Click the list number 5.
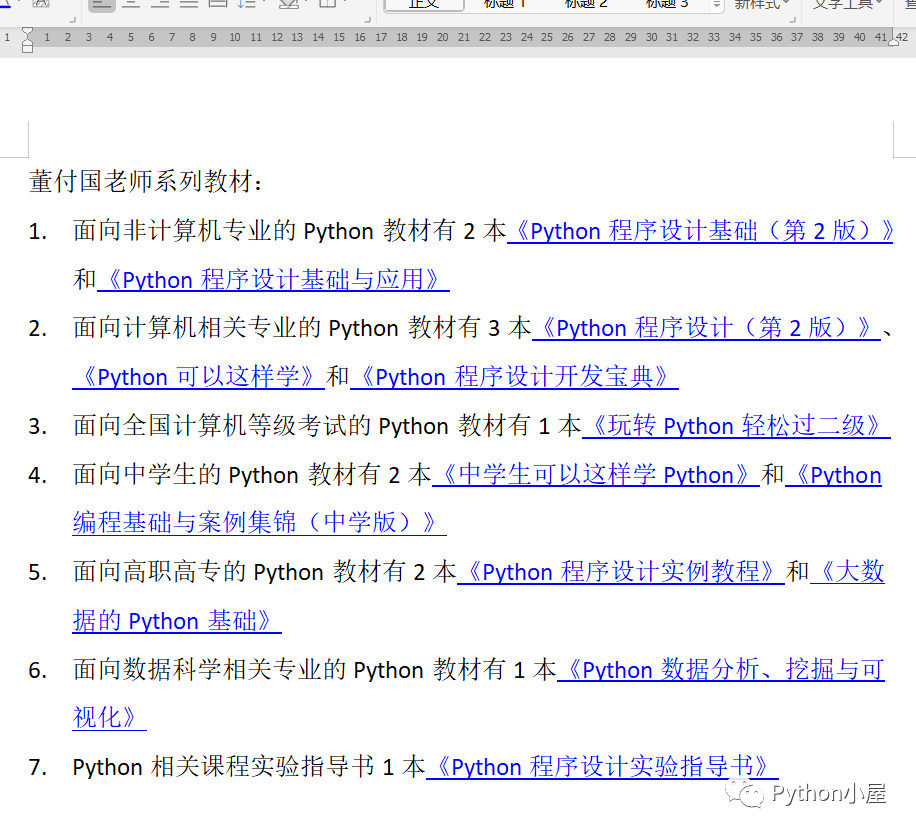Viewport: 916px width, 835px height. pyautogui.click(x=37, y=573)
